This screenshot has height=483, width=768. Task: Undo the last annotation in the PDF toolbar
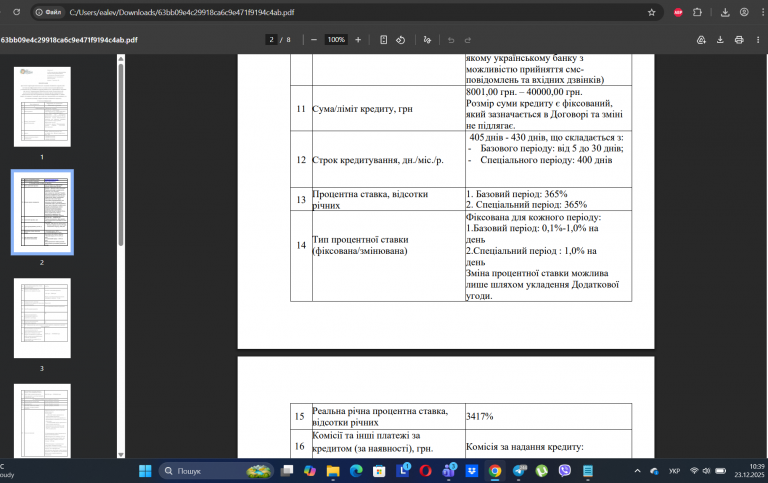point(451,40)
